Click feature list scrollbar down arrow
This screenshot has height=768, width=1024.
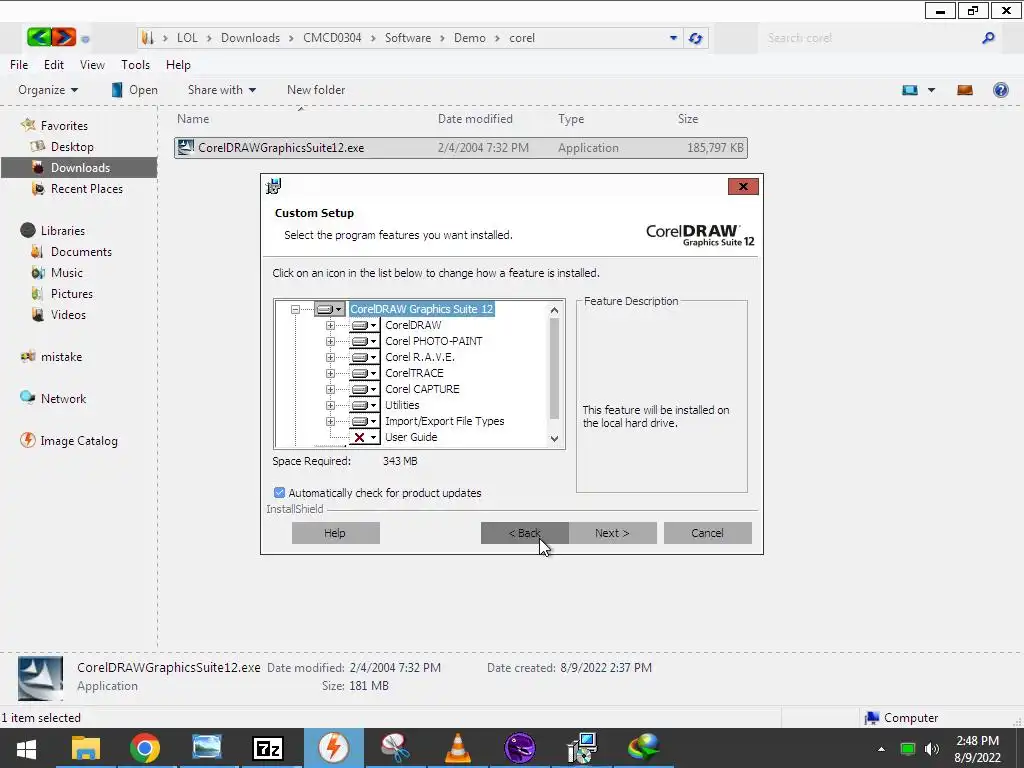click(x=554, y=439)
